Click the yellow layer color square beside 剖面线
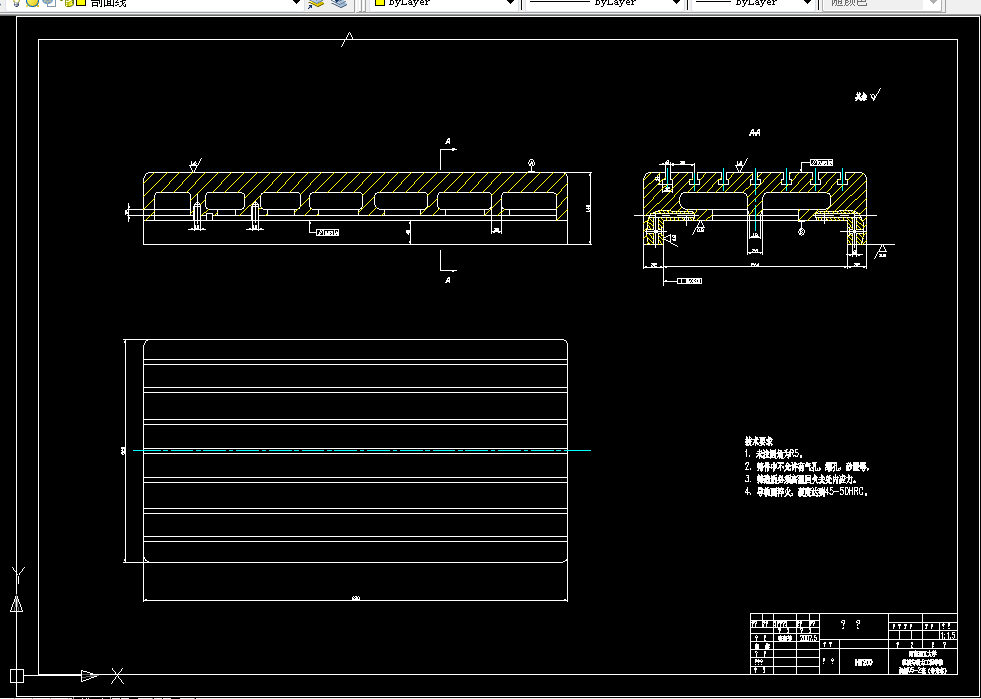 coord(81,2)
